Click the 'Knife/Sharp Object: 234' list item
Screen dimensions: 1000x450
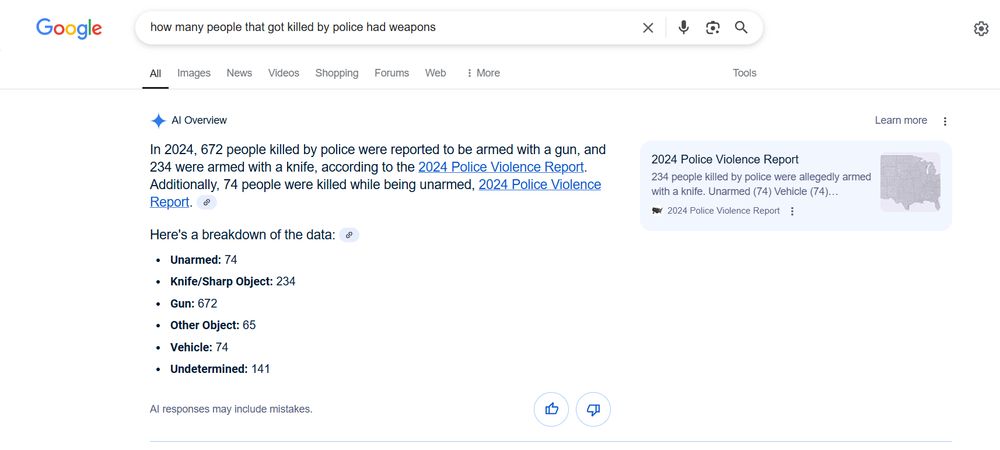(x=233, y=282)
